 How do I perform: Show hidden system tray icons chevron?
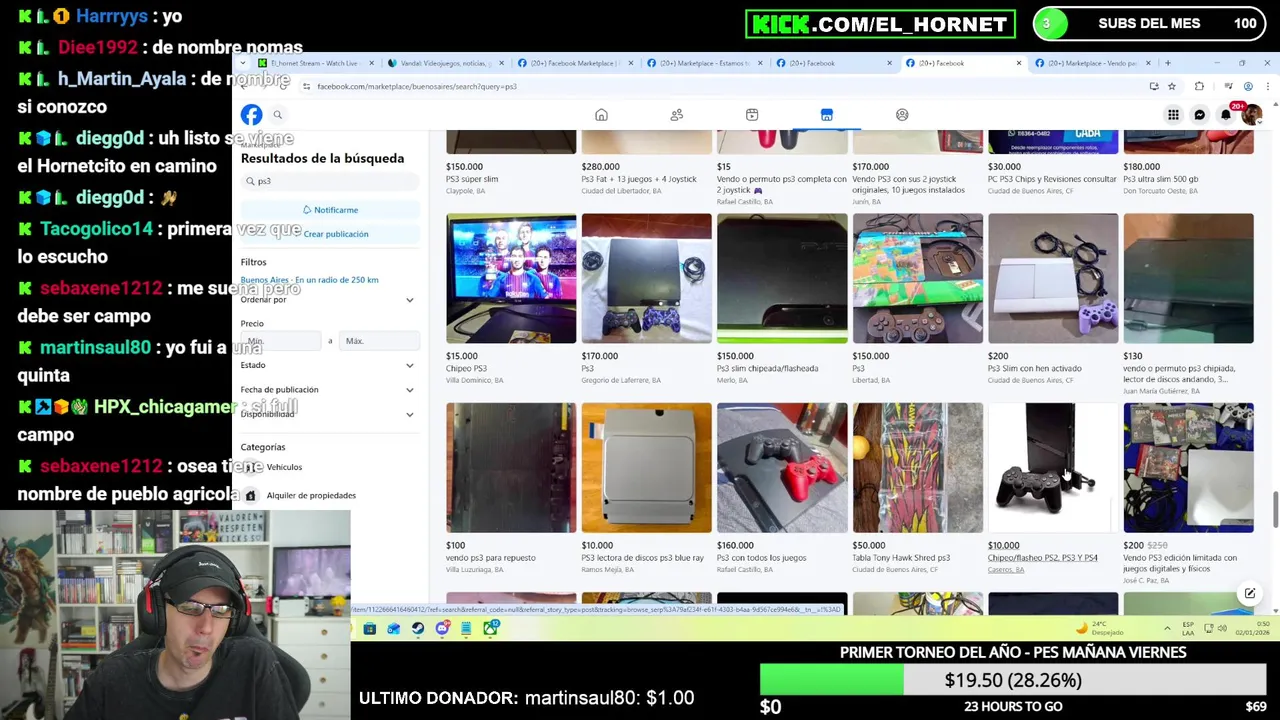[x=1167, y=629]
